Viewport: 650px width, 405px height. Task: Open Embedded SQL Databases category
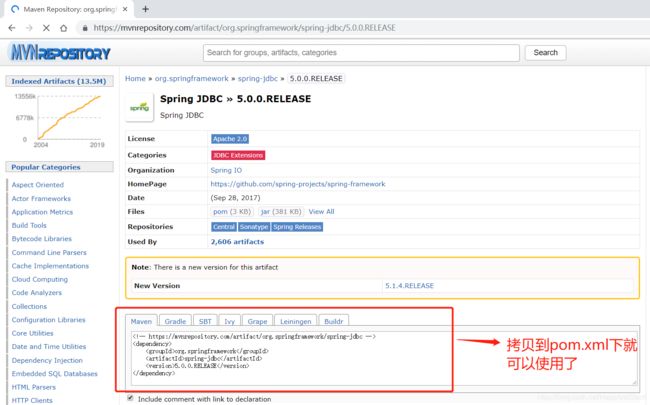coord(55,373)
